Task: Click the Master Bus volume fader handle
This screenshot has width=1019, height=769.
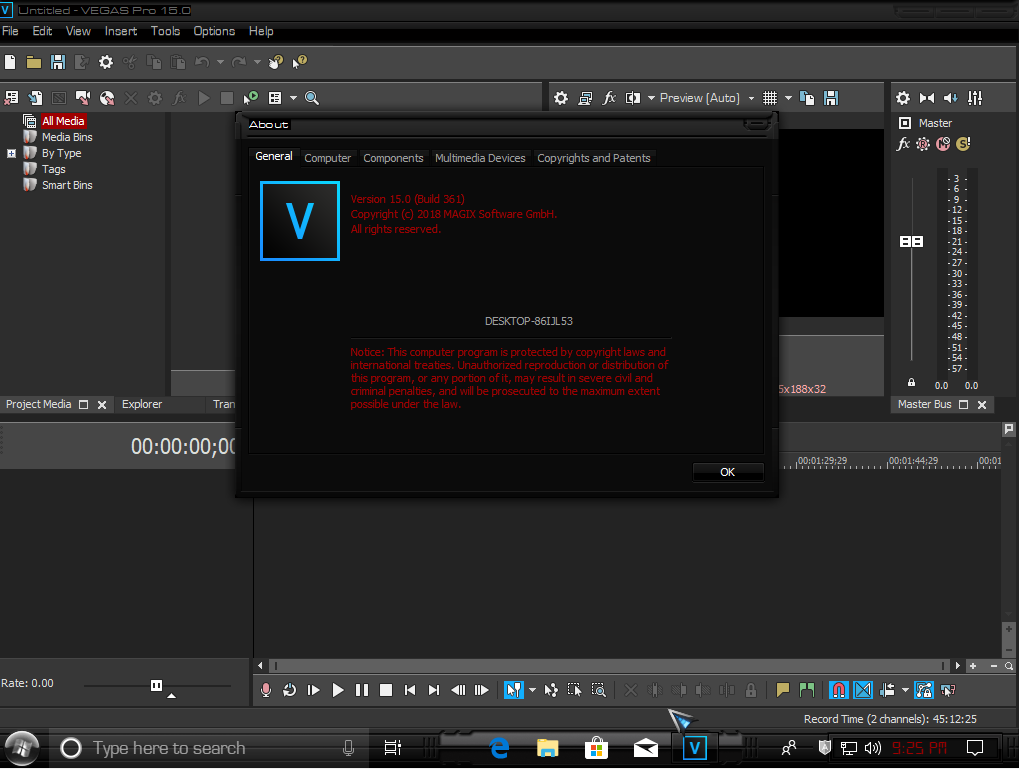Action: pyautogui.click(x=911, y=242)
